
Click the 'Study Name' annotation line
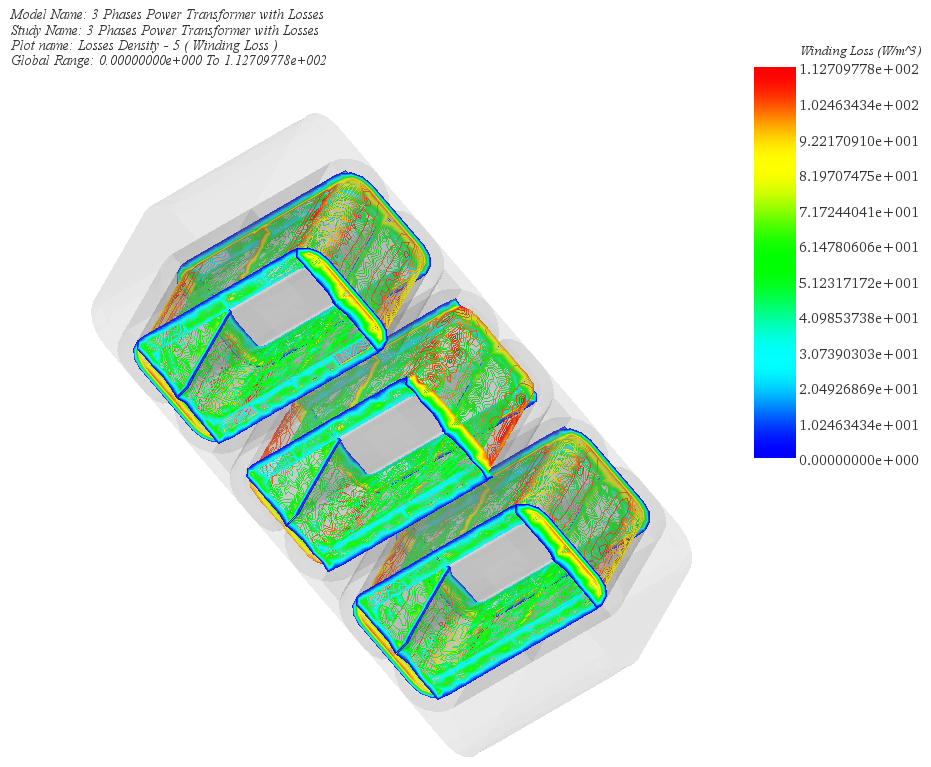pos(164,30)
